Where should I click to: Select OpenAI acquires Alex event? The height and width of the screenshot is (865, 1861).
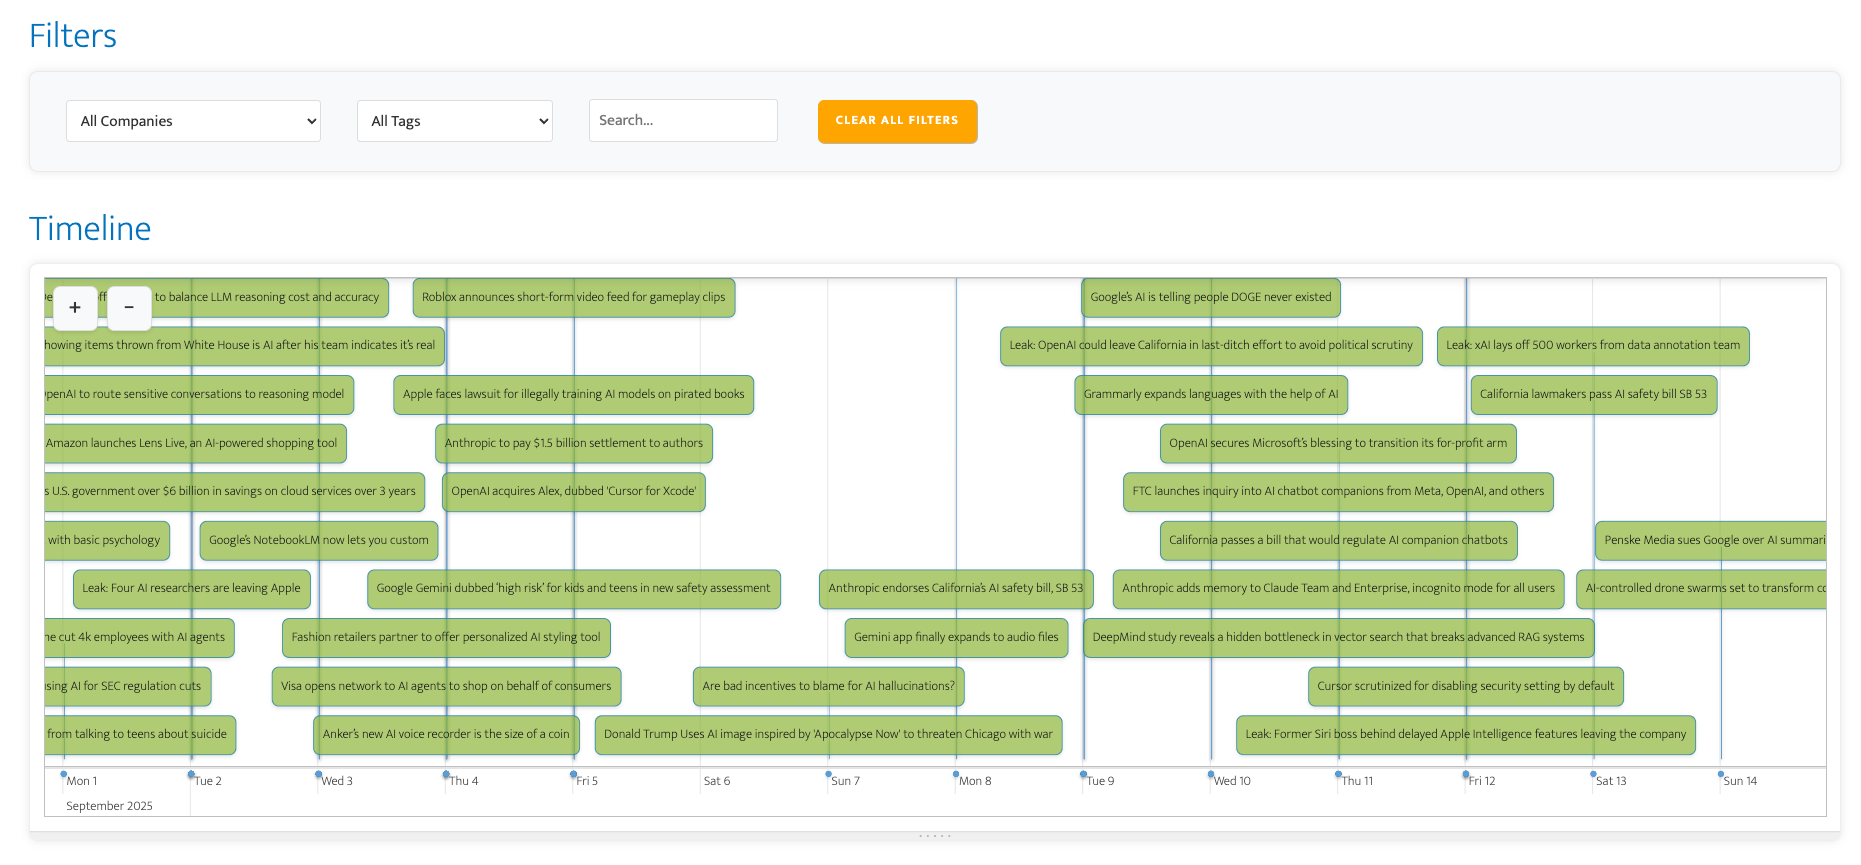click(x=573, y=492)
